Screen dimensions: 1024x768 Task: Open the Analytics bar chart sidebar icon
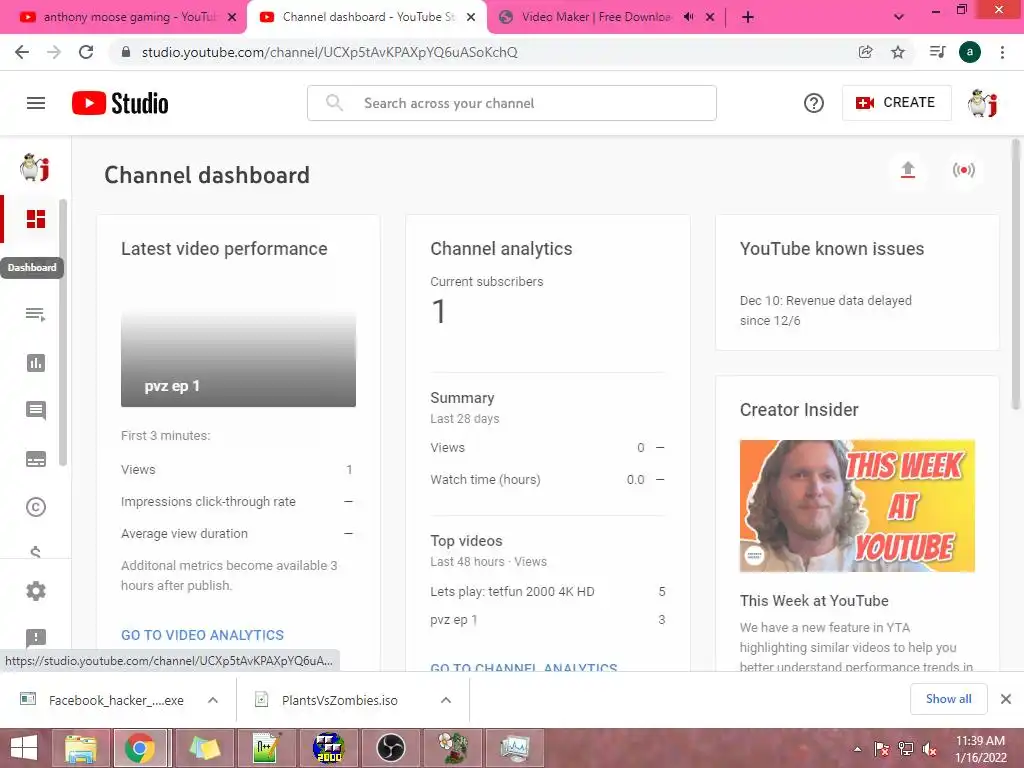(35, 362)
